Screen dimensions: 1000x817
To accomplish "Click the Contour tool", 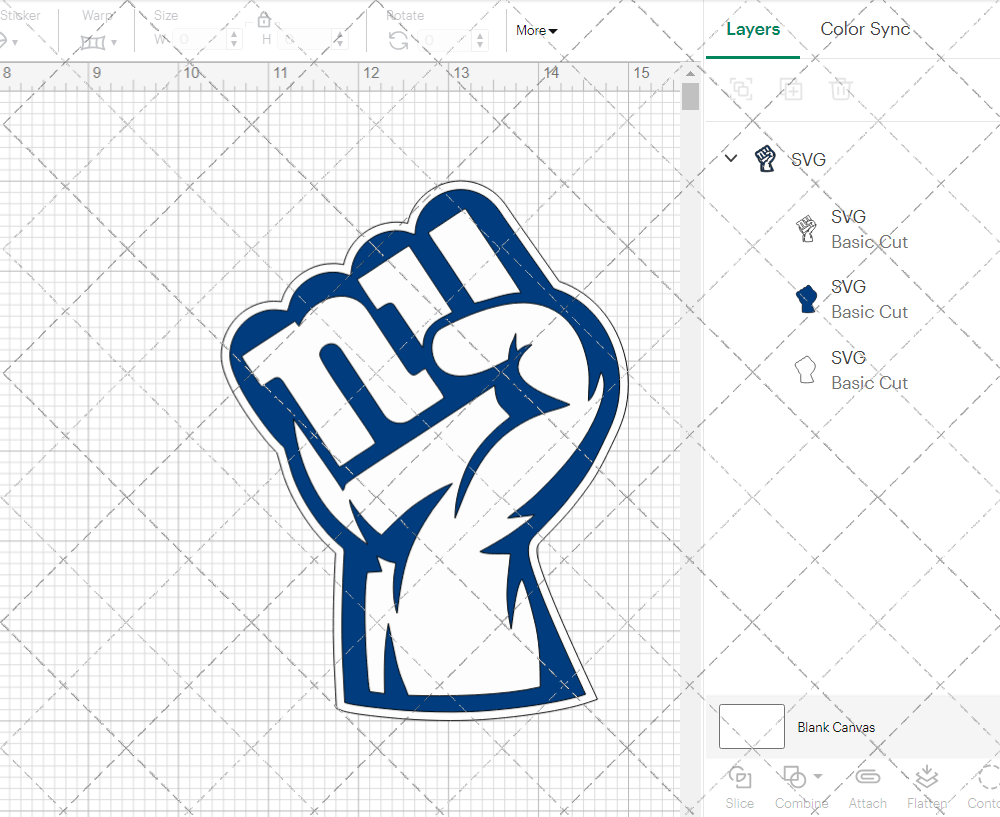I will coord(985,788).
